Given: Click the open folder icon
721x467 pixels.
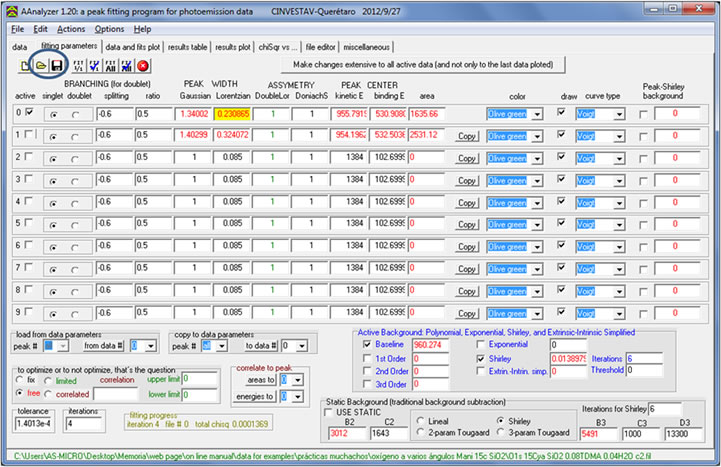Looking at the screenshot, I should click(41, 65).
